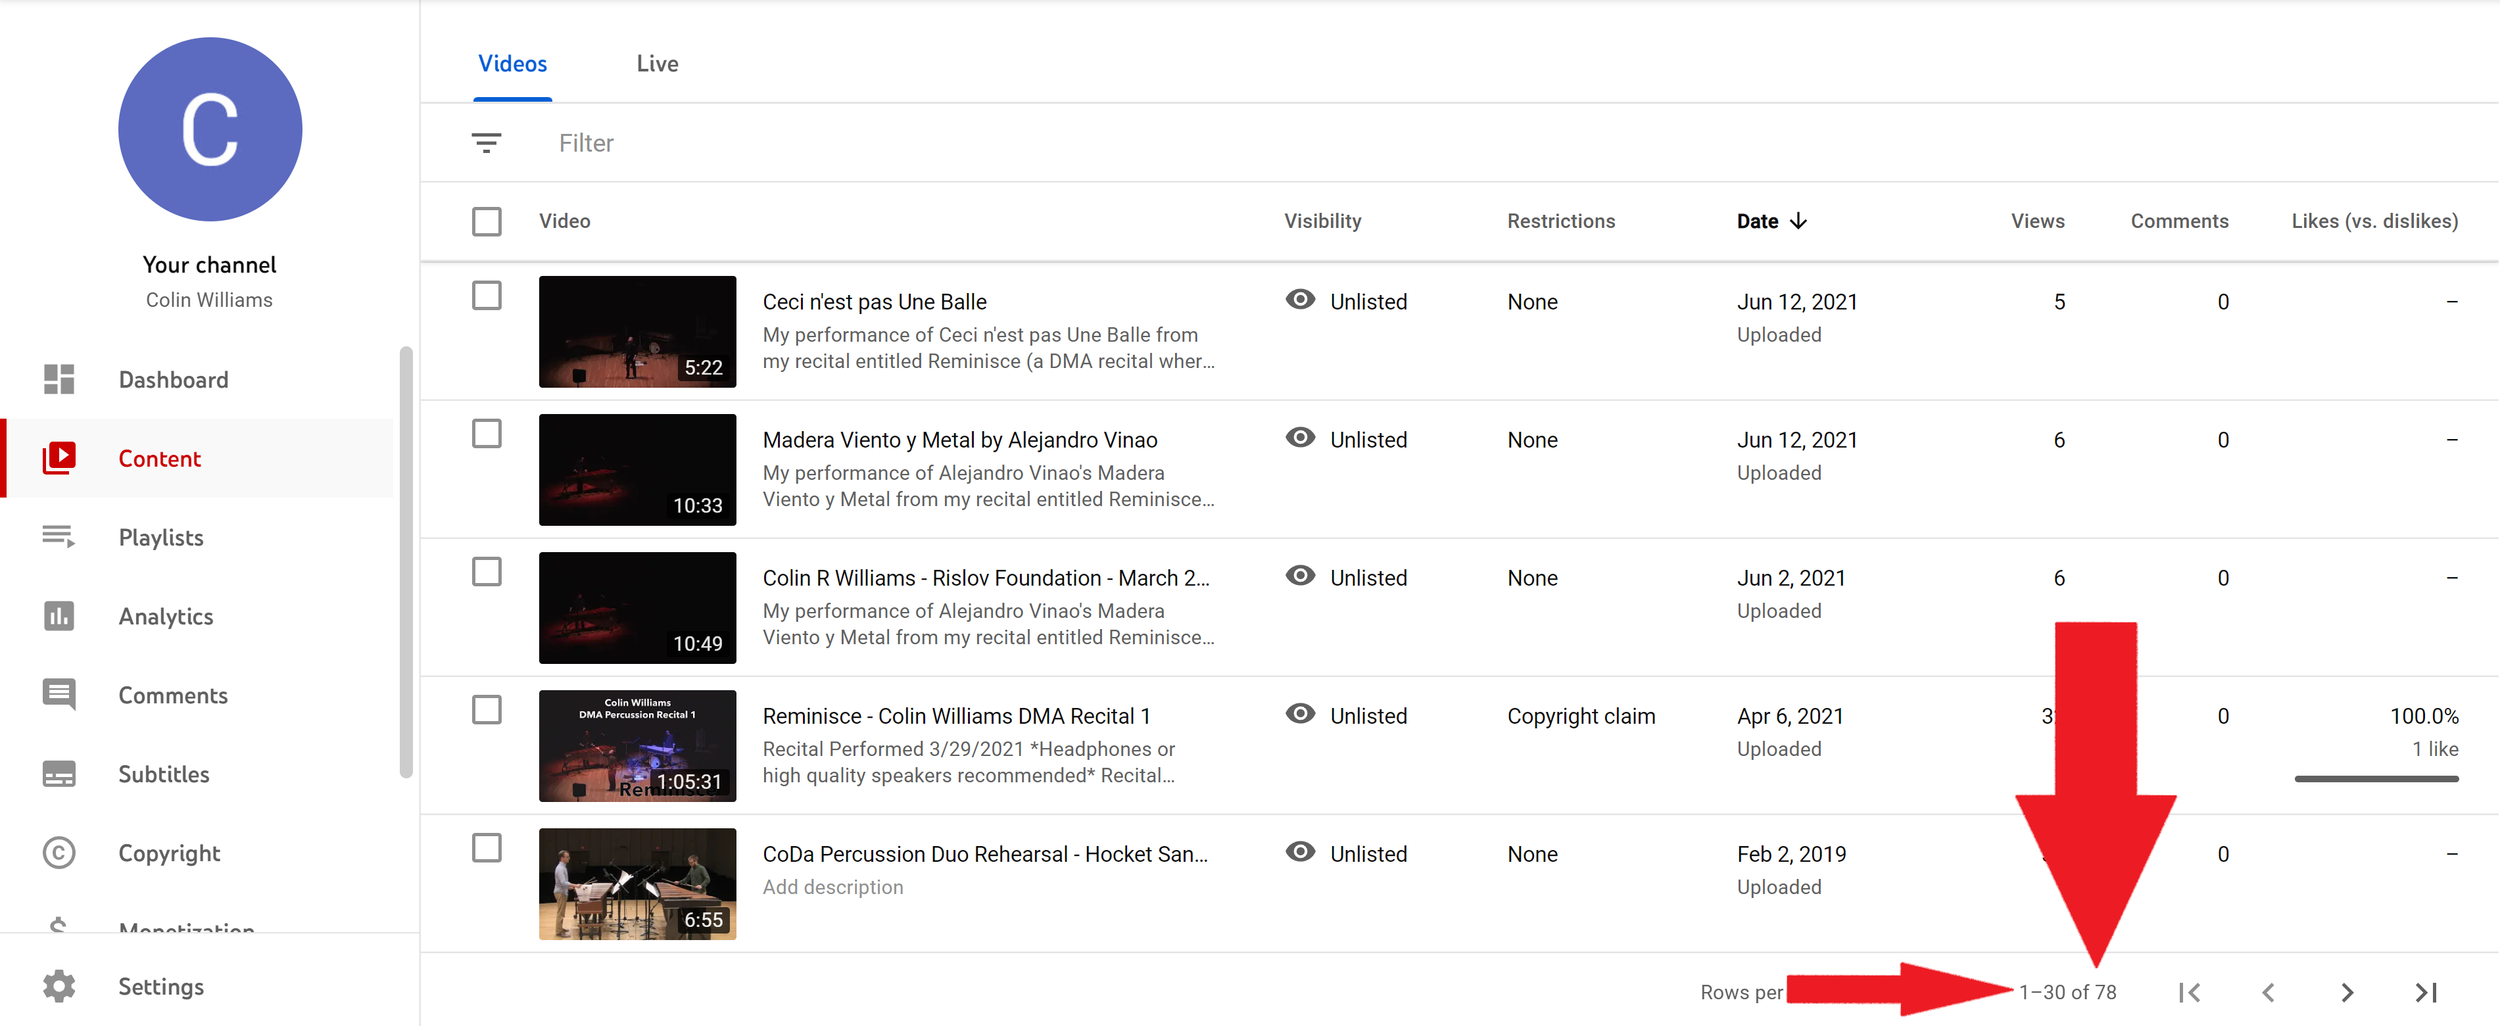Select the Ceci n'est pas Une Balle checkbox

487,296
